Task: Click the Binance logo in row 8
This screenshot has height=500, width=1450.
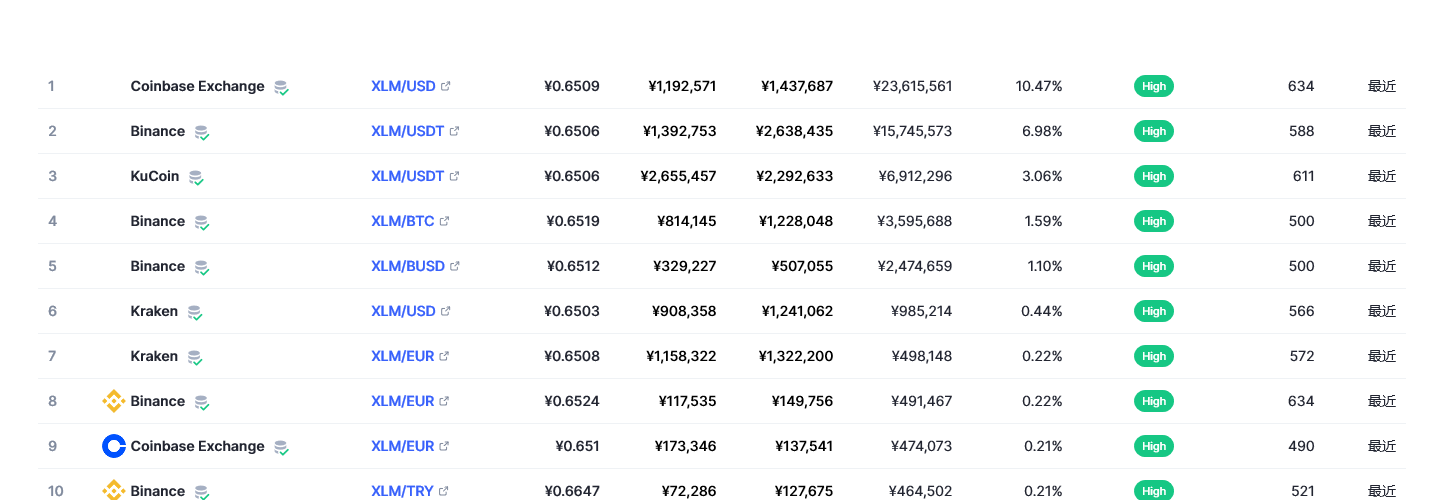Action: click(x=114, y=401)
